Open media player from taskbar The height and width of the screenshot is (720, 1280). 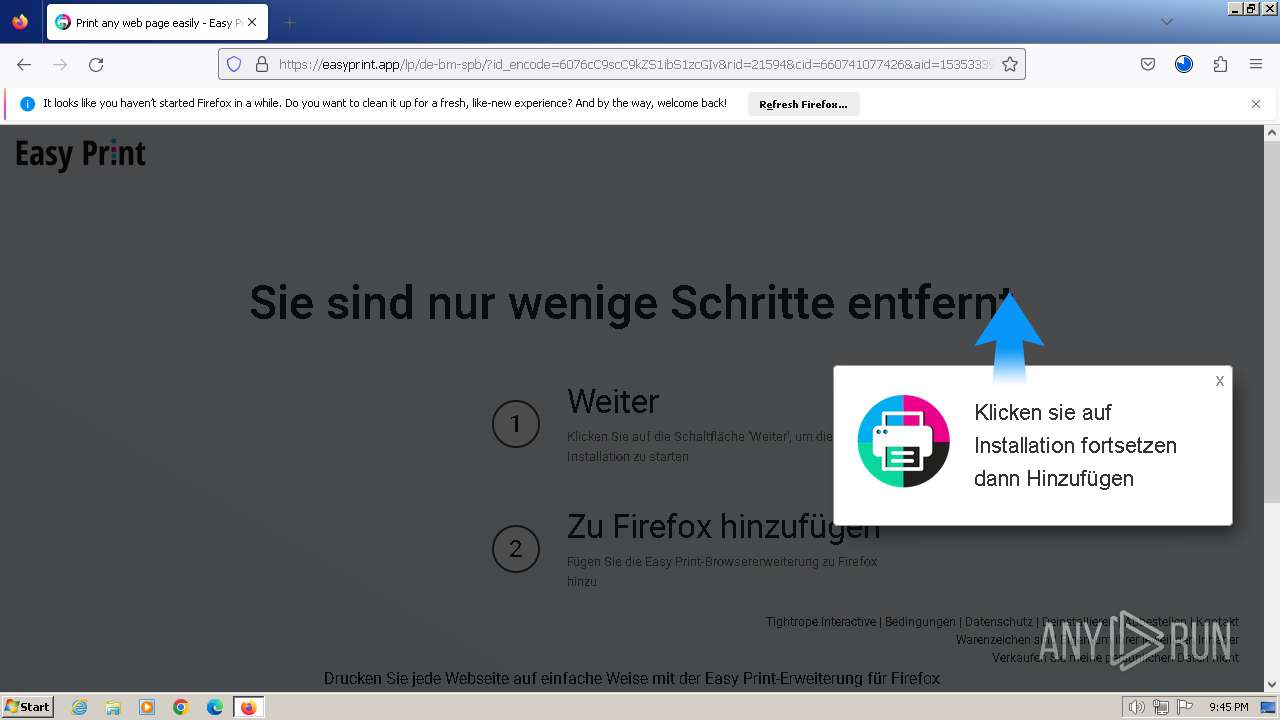[147, 707]
